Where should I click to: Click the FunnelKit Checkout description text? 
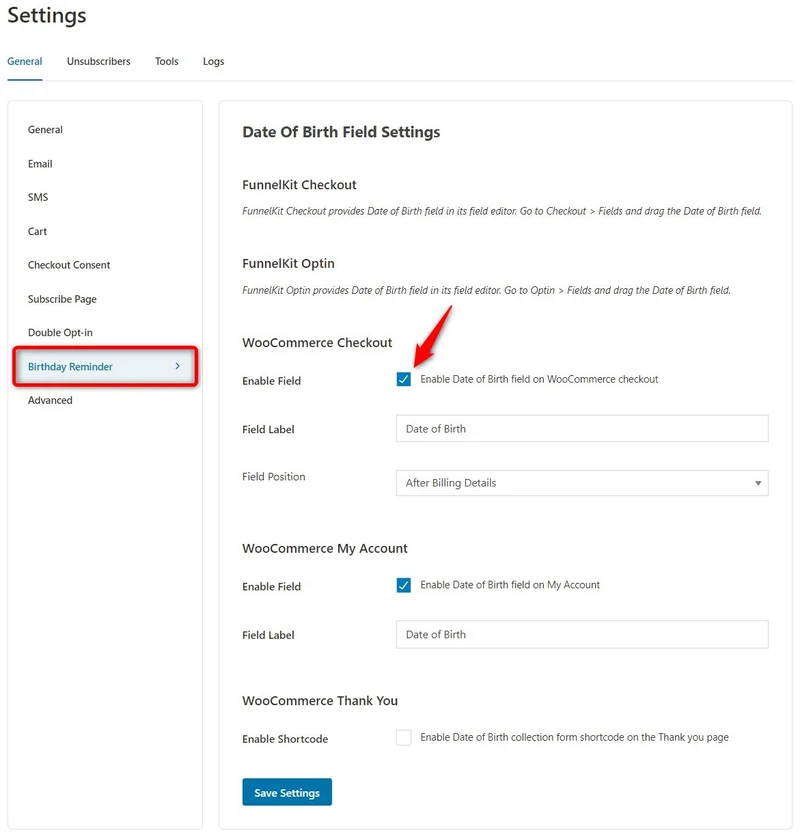point(502,211)
